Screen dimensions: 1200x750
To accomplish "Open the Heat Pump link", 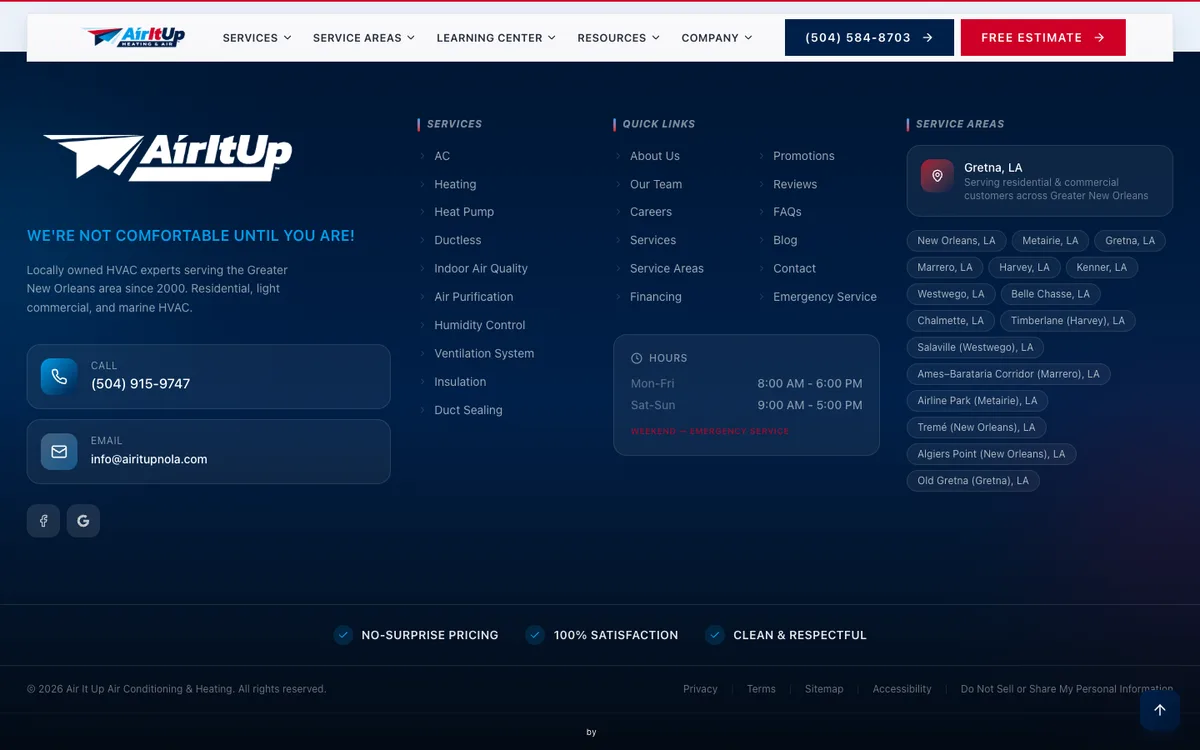I will (x=464, y=212).
